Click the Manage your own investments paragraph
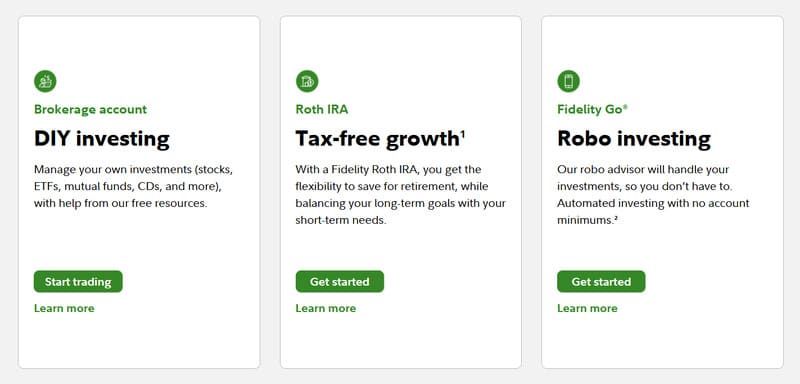The width and height of the screenshot is (800, 384). click(x=134, y=186)
